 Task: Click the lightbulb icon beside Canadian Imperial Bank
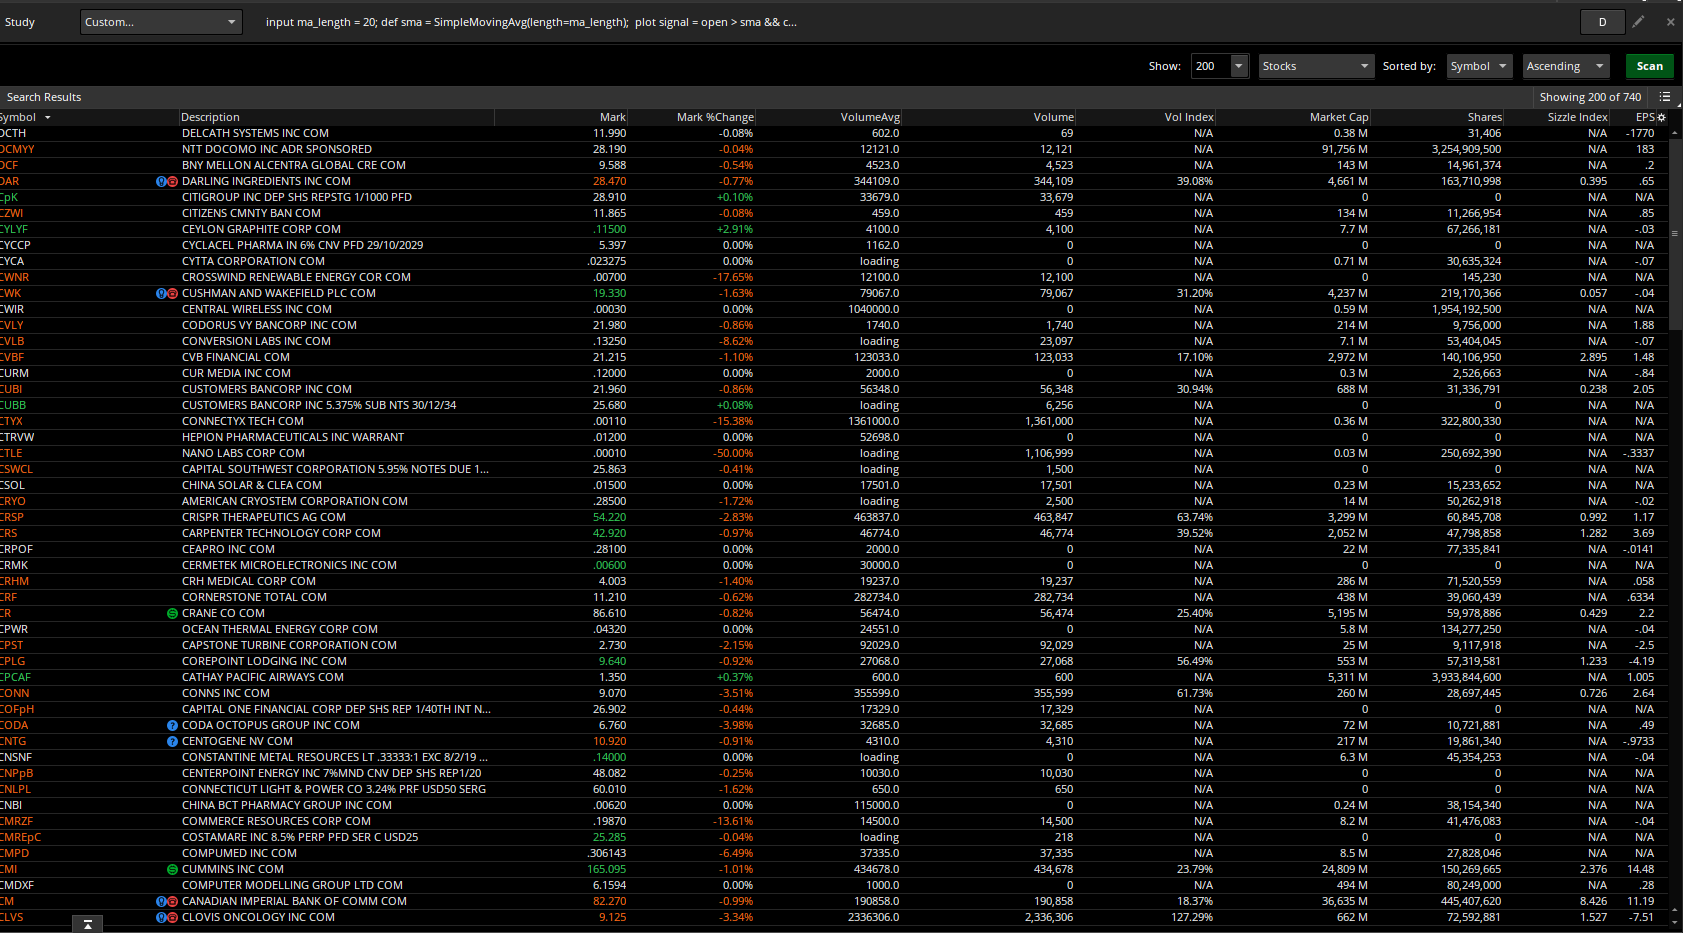coord(161,901)
